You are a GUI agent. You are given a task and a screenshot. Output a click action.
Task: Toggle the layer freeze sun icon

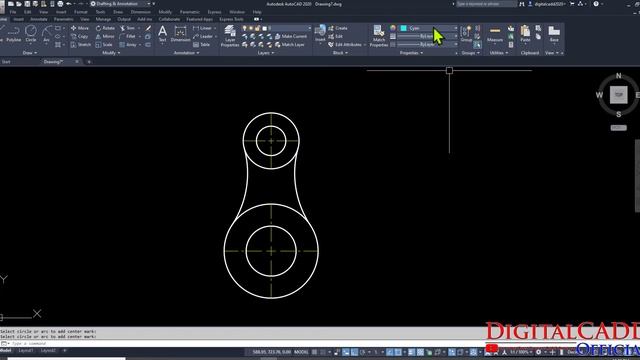click(x=251, y=28)
